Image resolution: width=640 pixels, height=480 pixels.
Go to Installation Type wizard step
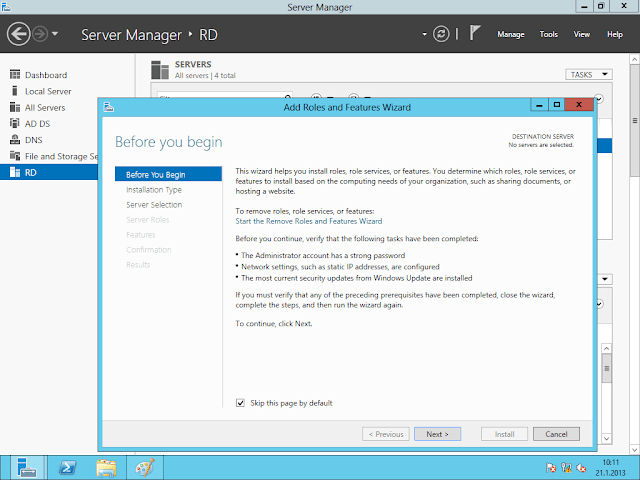(154, 189)
